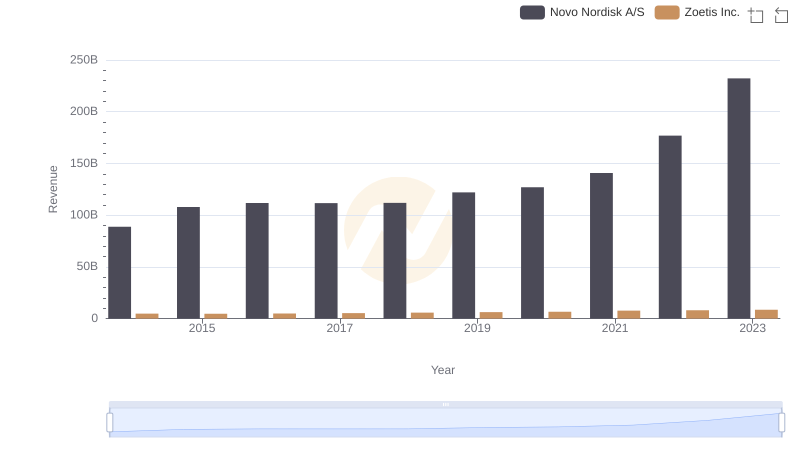Viewport: 800px width, 461px height.
Task: Click the Novo Nordisk bar for 2019
Action: (x=463, y=255)
